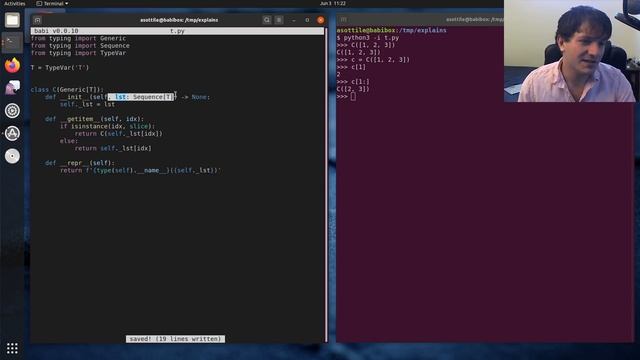Open search in left terminal title bar
This screenshot has width=640, height=360.
[x=267, y=20]
